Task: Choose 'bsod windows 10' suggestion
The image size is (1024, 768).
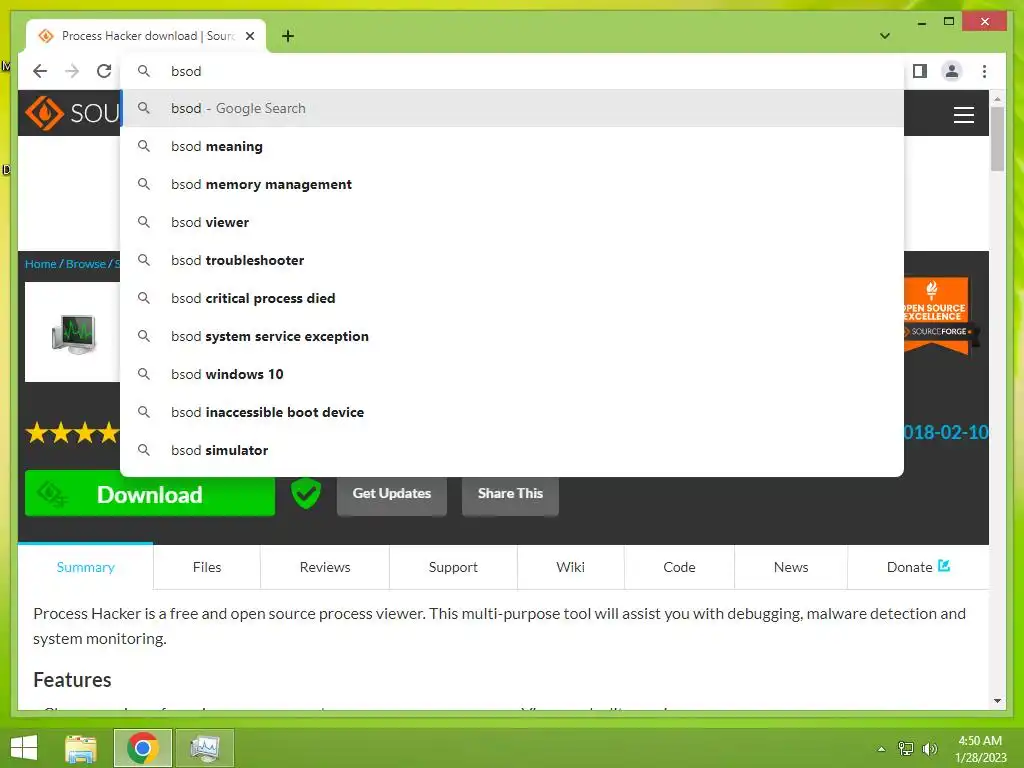Action: pyautogui.click(x=512, y=374)
